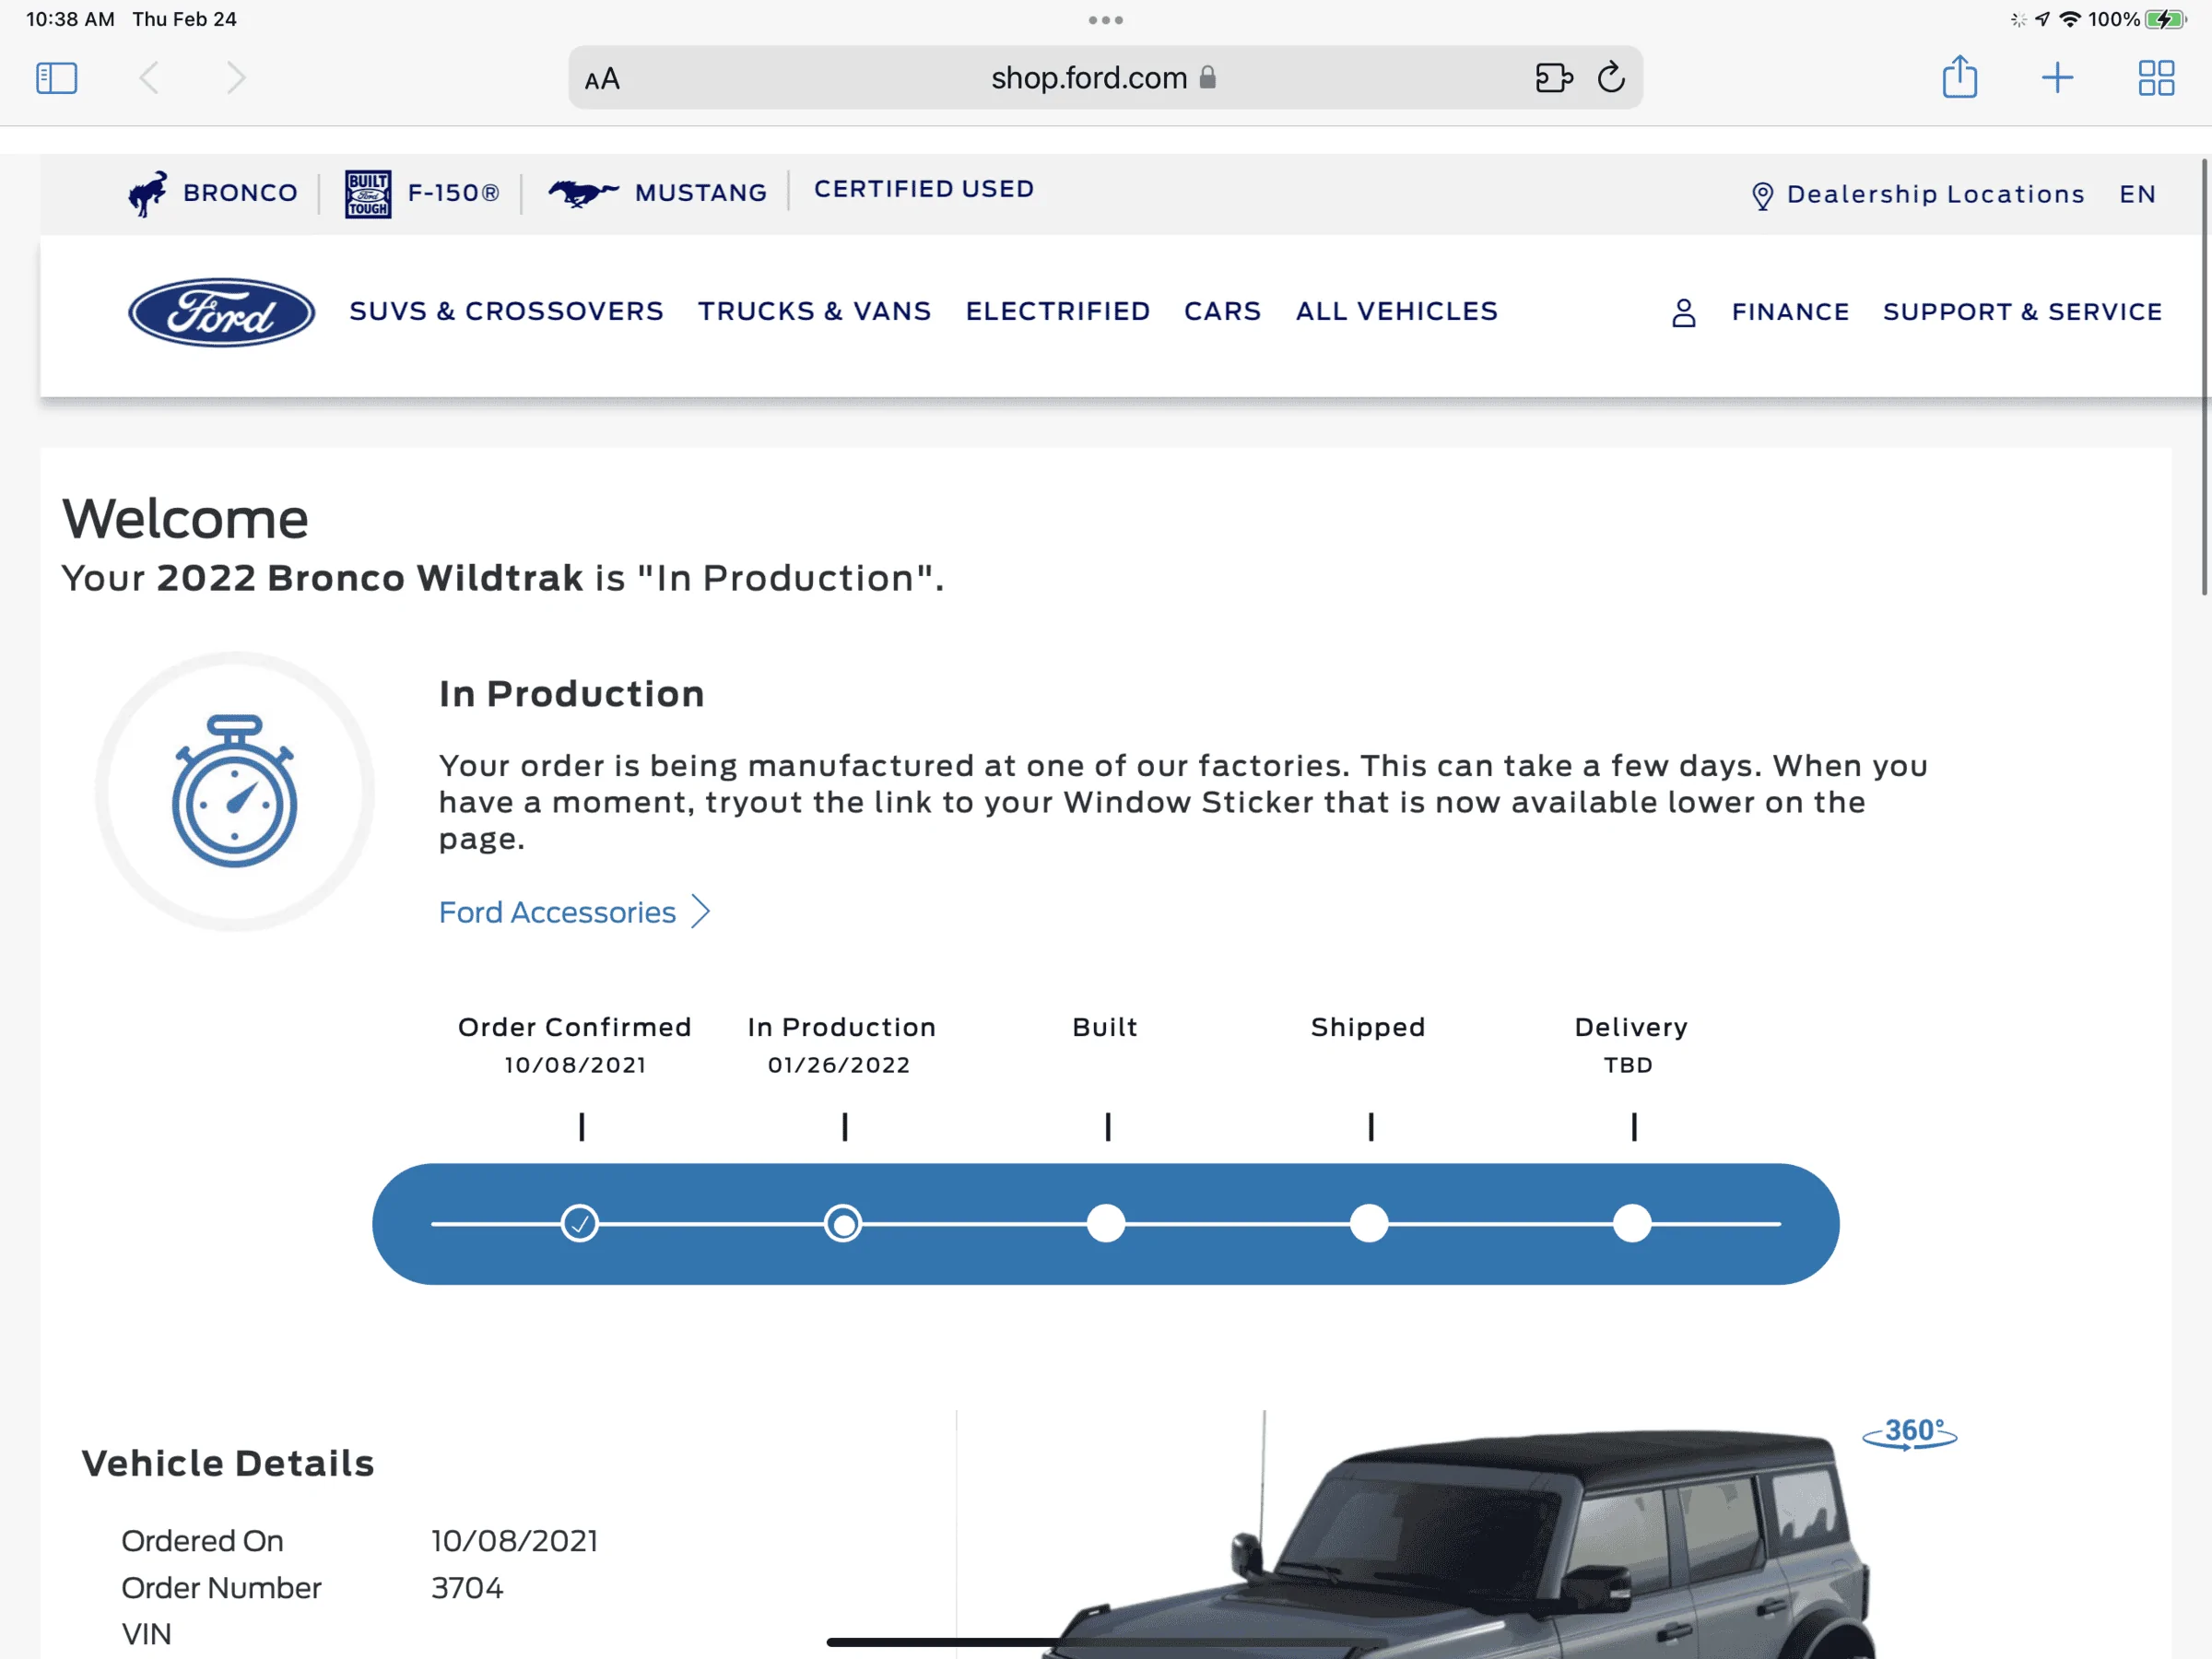The height and width of the screenshot is (1659, 2212).
Task: Go back to previous page
Action: tap(149, 78)
